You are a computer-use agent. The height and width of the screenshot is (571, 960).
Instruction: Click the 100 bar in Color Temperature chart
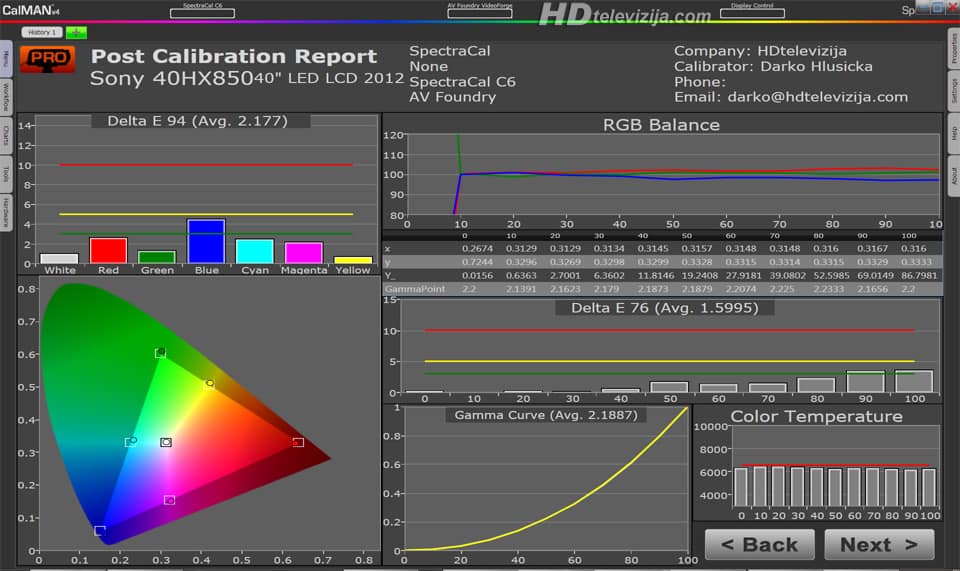click(929, 487)
